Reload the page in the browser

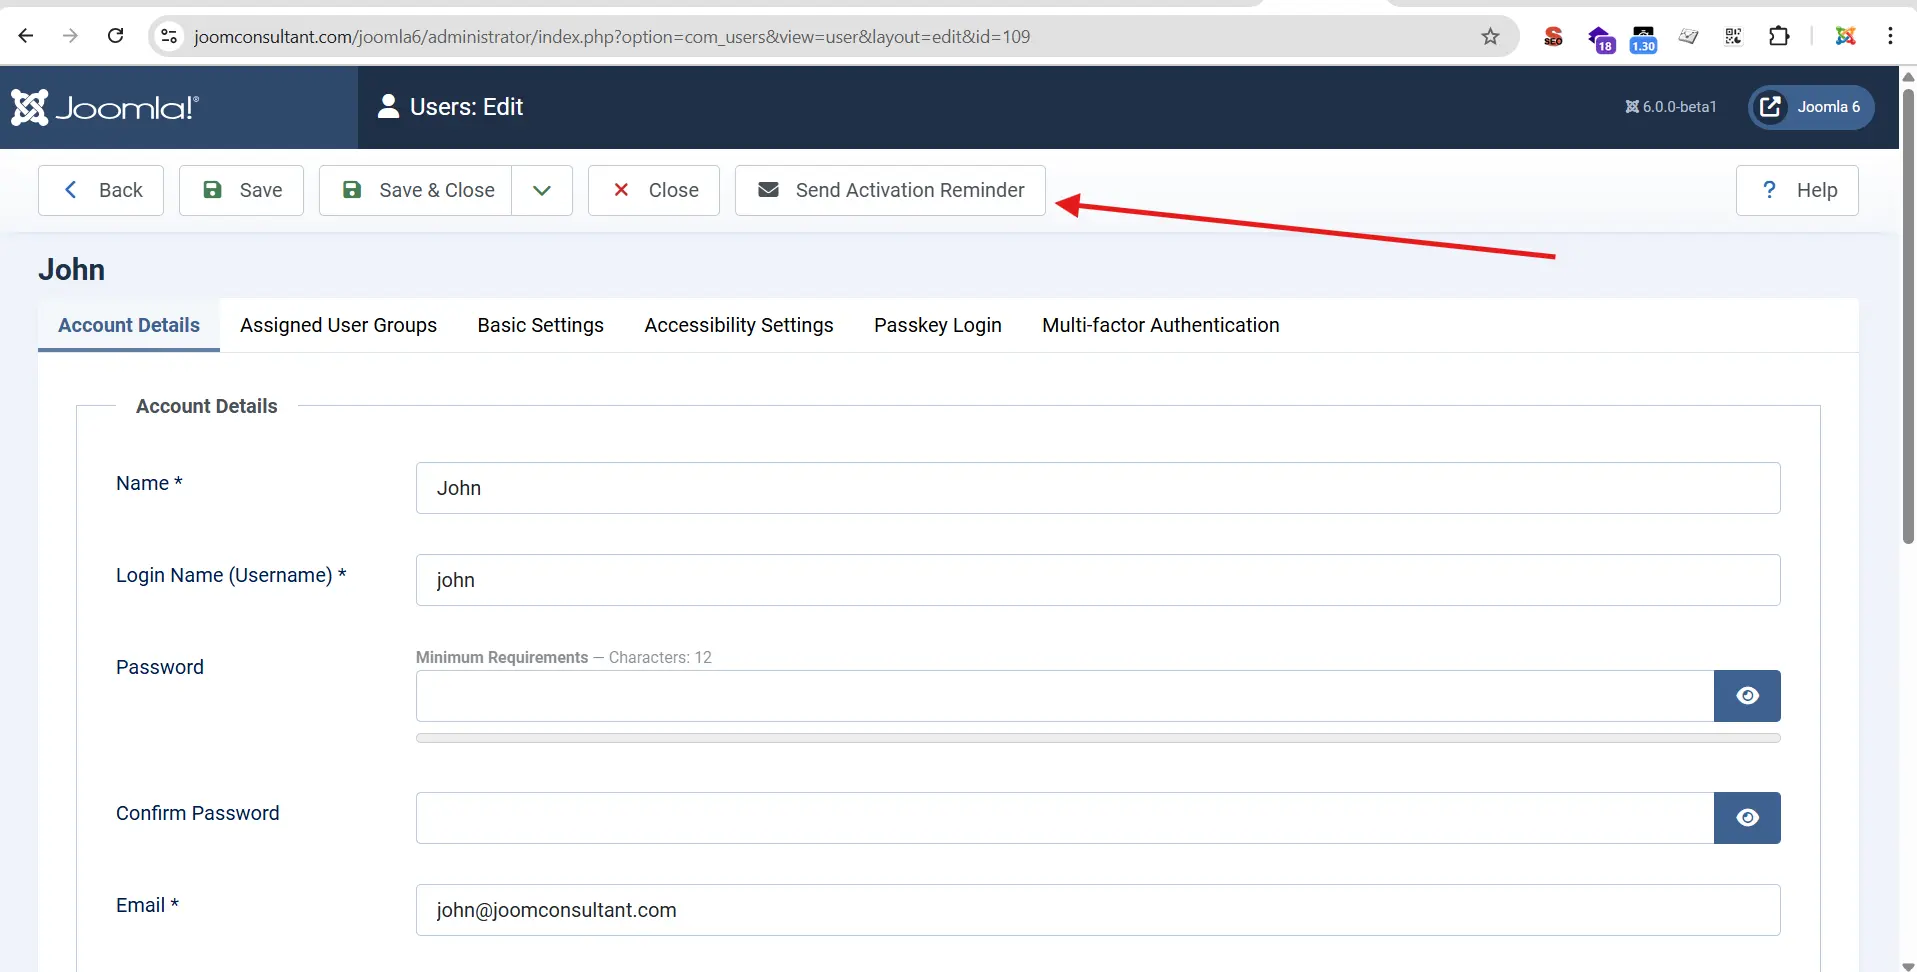(116, 37)
